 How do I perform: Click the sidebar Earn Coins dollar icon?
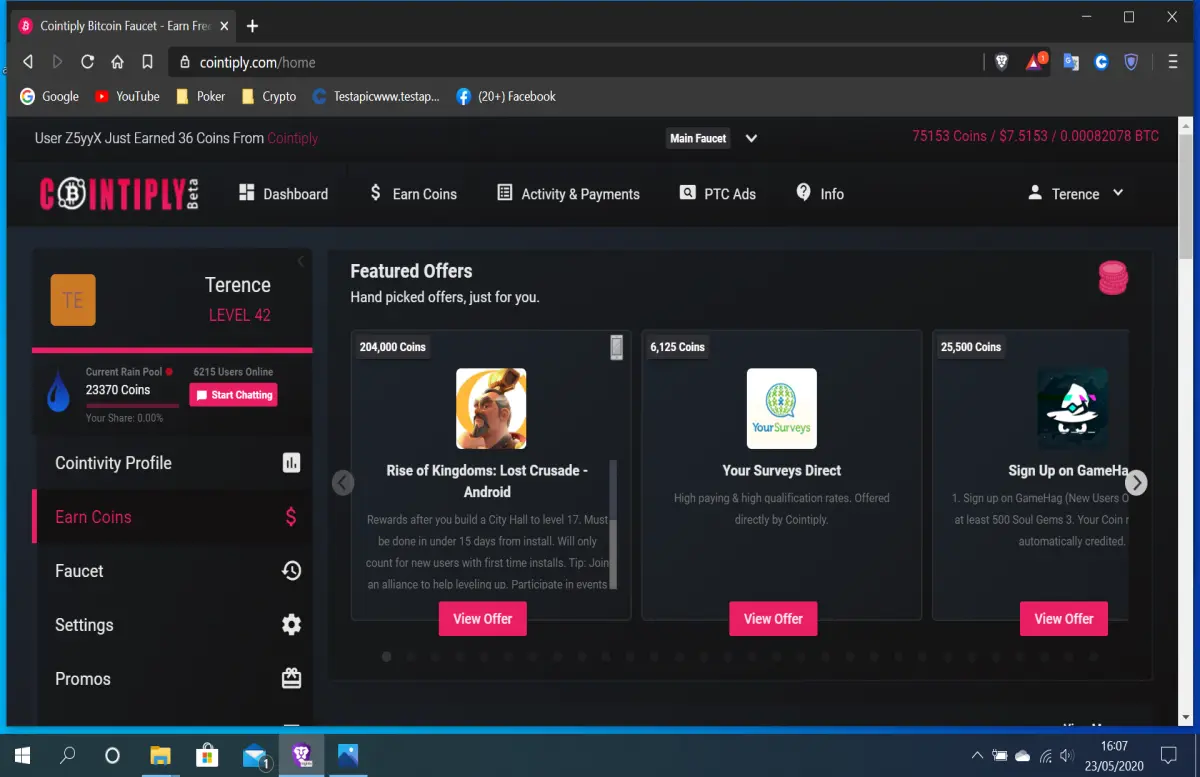click(x=291, y=517)
